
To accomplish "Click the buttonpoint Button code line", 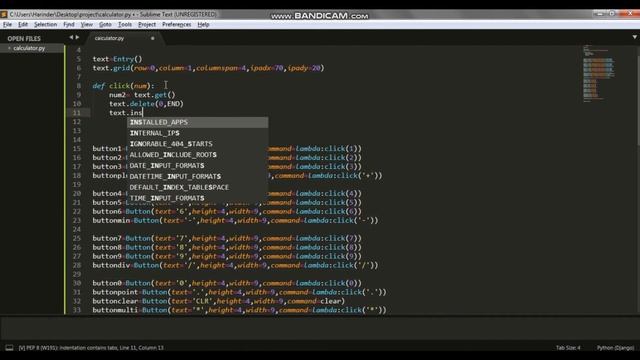I will pos(239,292).
